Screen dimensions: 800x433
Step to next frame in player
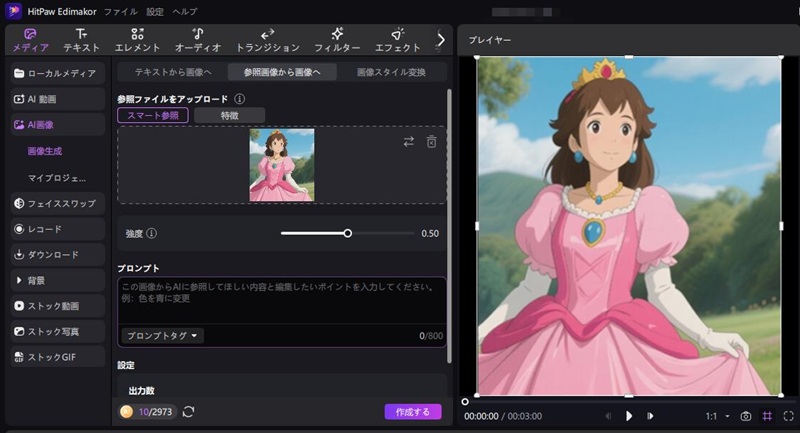(651, 416)
